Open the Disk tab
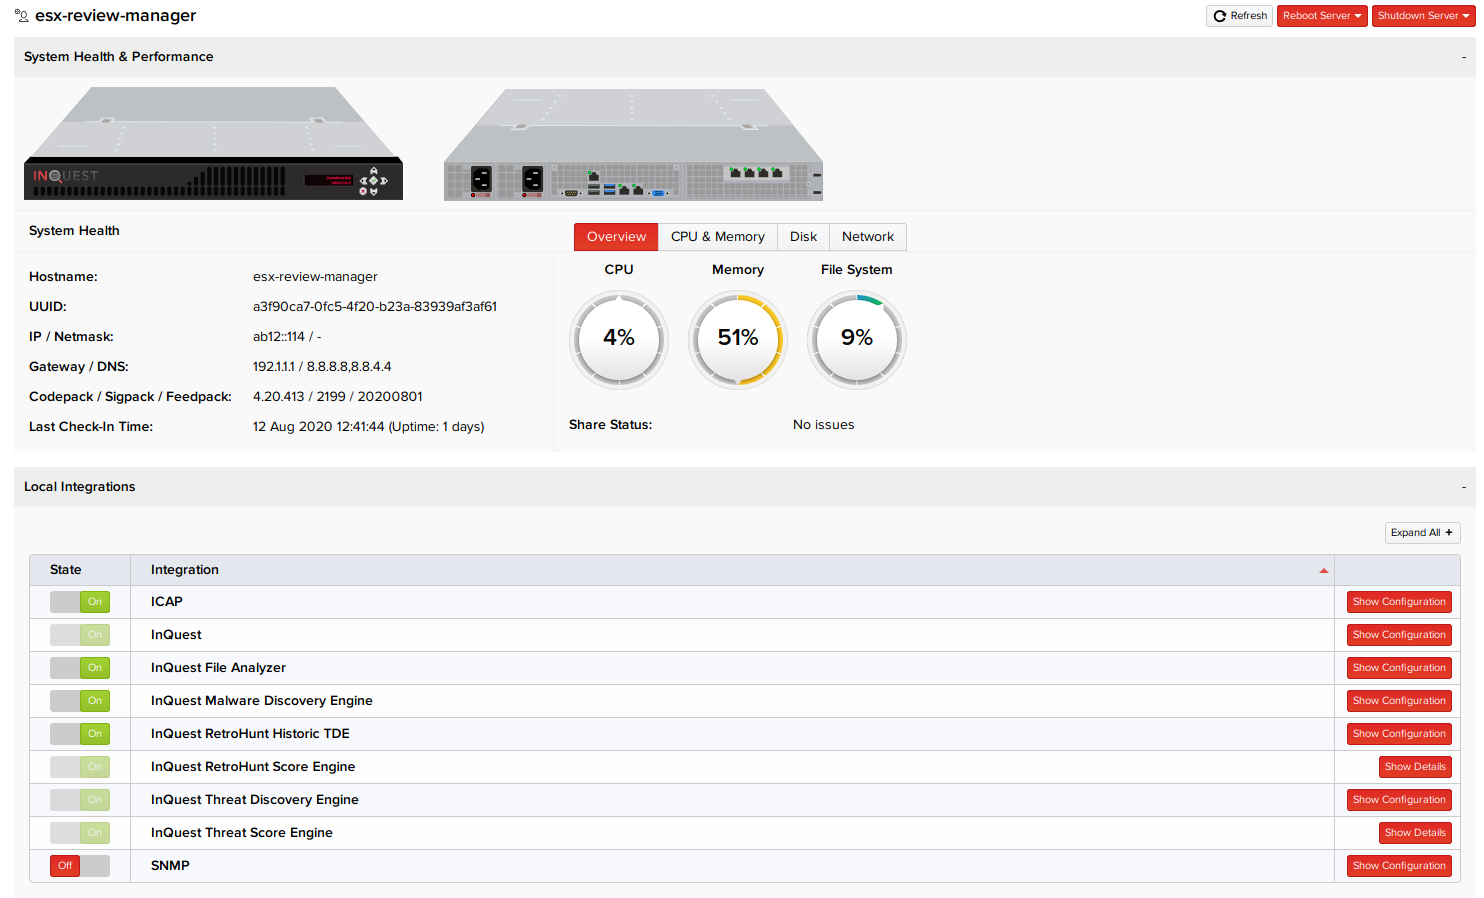Viewport: 1484px width, 898px height. [803, 237]
